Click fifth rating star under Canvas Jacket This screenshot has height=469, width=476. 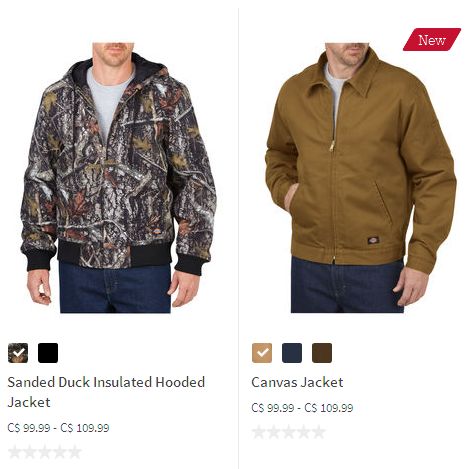319,432
